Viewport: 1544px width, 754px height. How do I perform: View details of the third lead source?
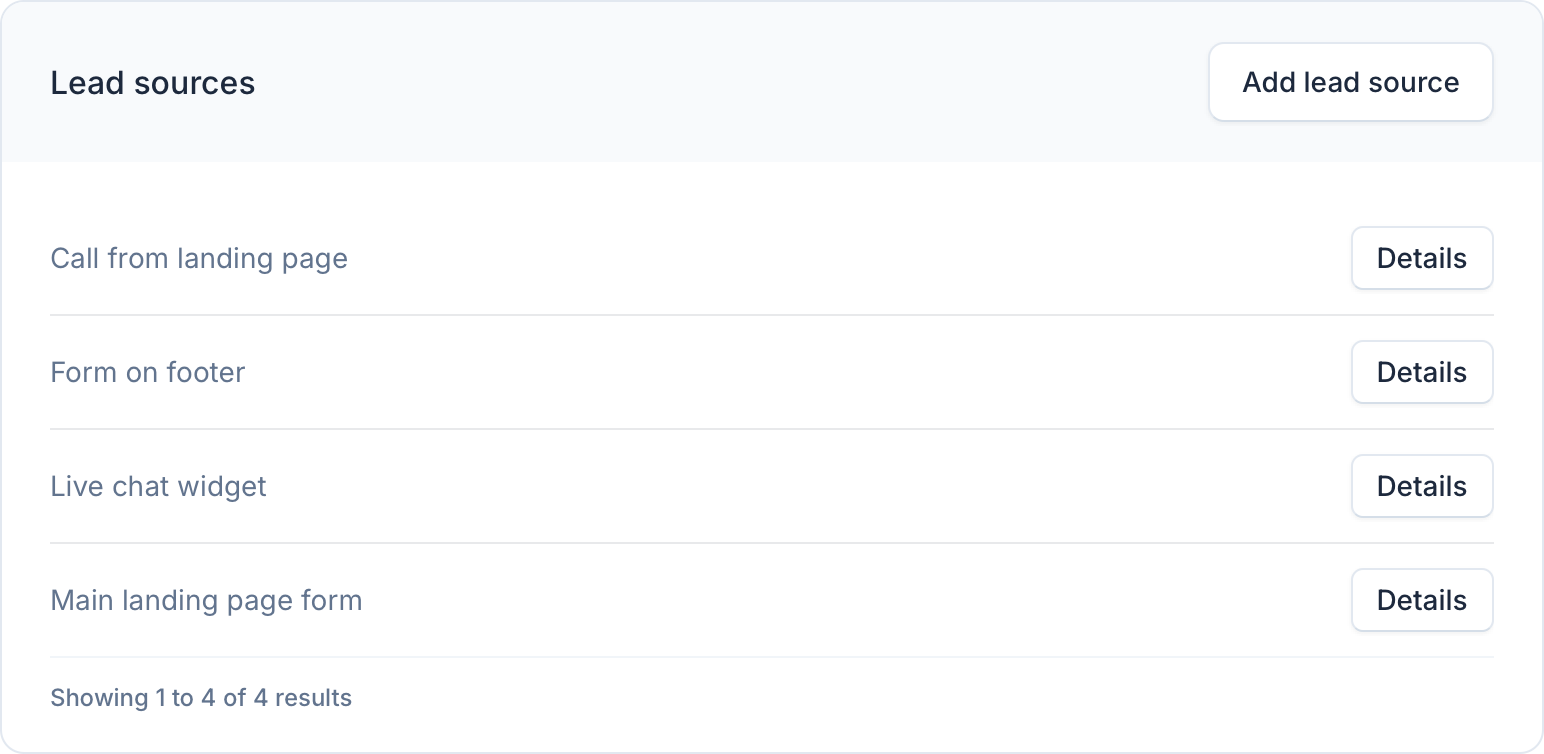[1421, 486]
